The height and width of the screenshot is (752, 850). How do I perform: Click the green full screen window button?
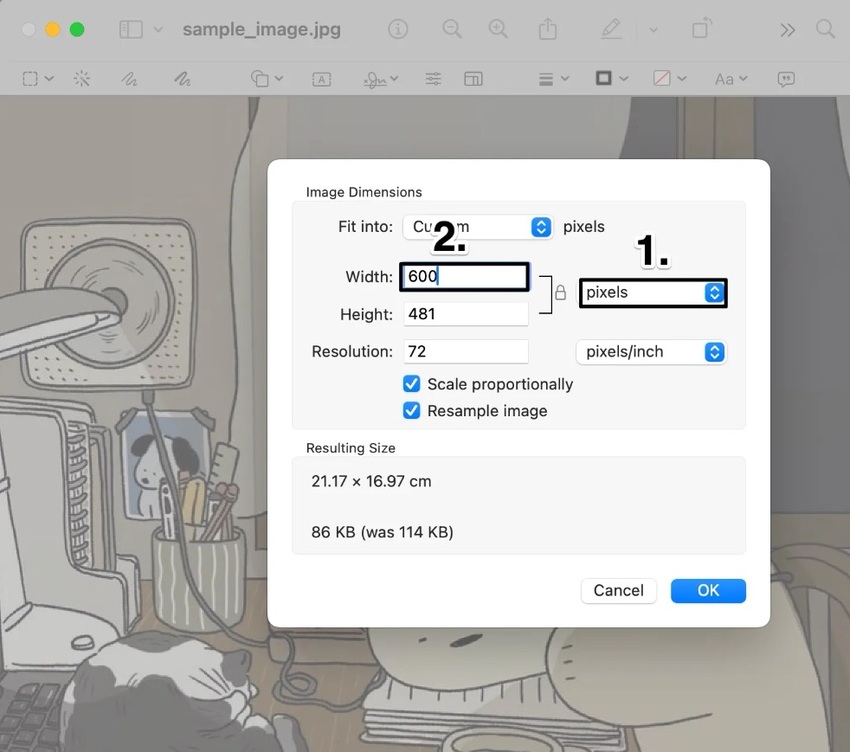[x=77, y=29]
